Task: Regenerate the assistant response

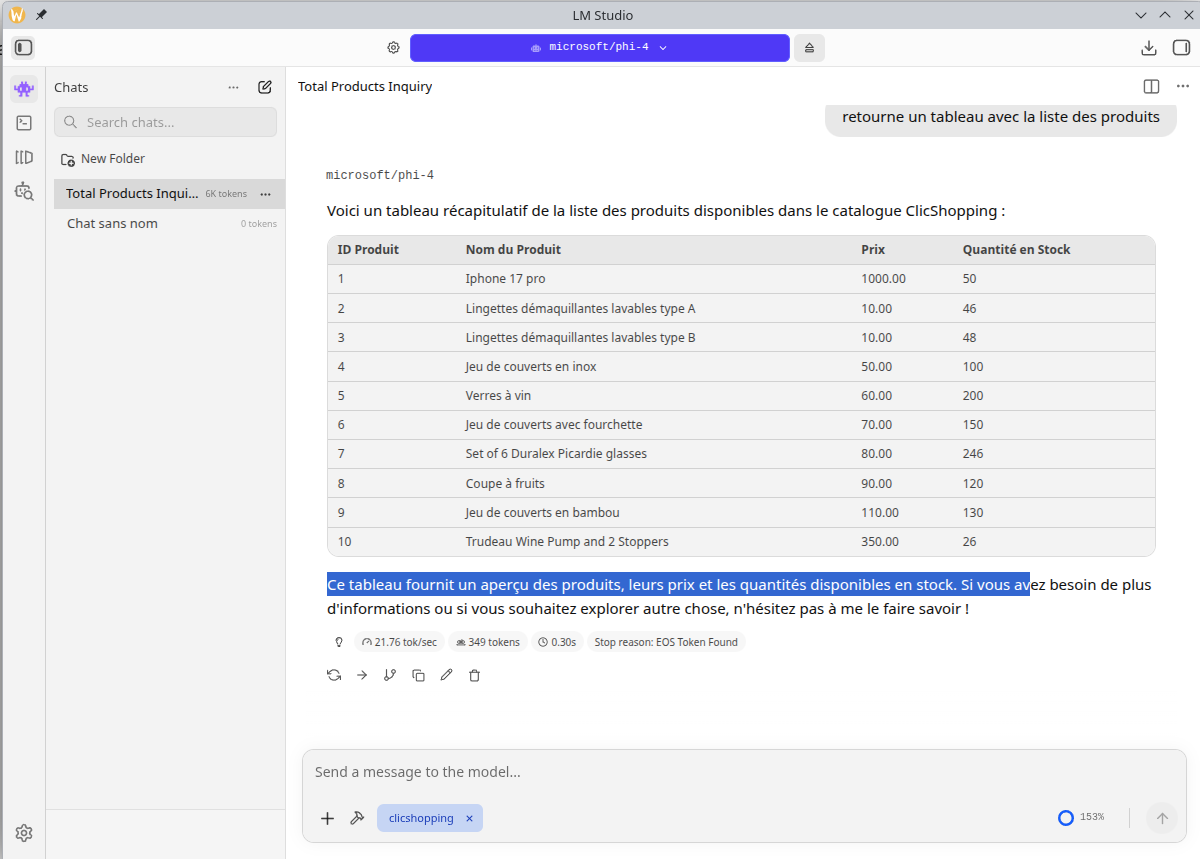Action: (334, 675)
